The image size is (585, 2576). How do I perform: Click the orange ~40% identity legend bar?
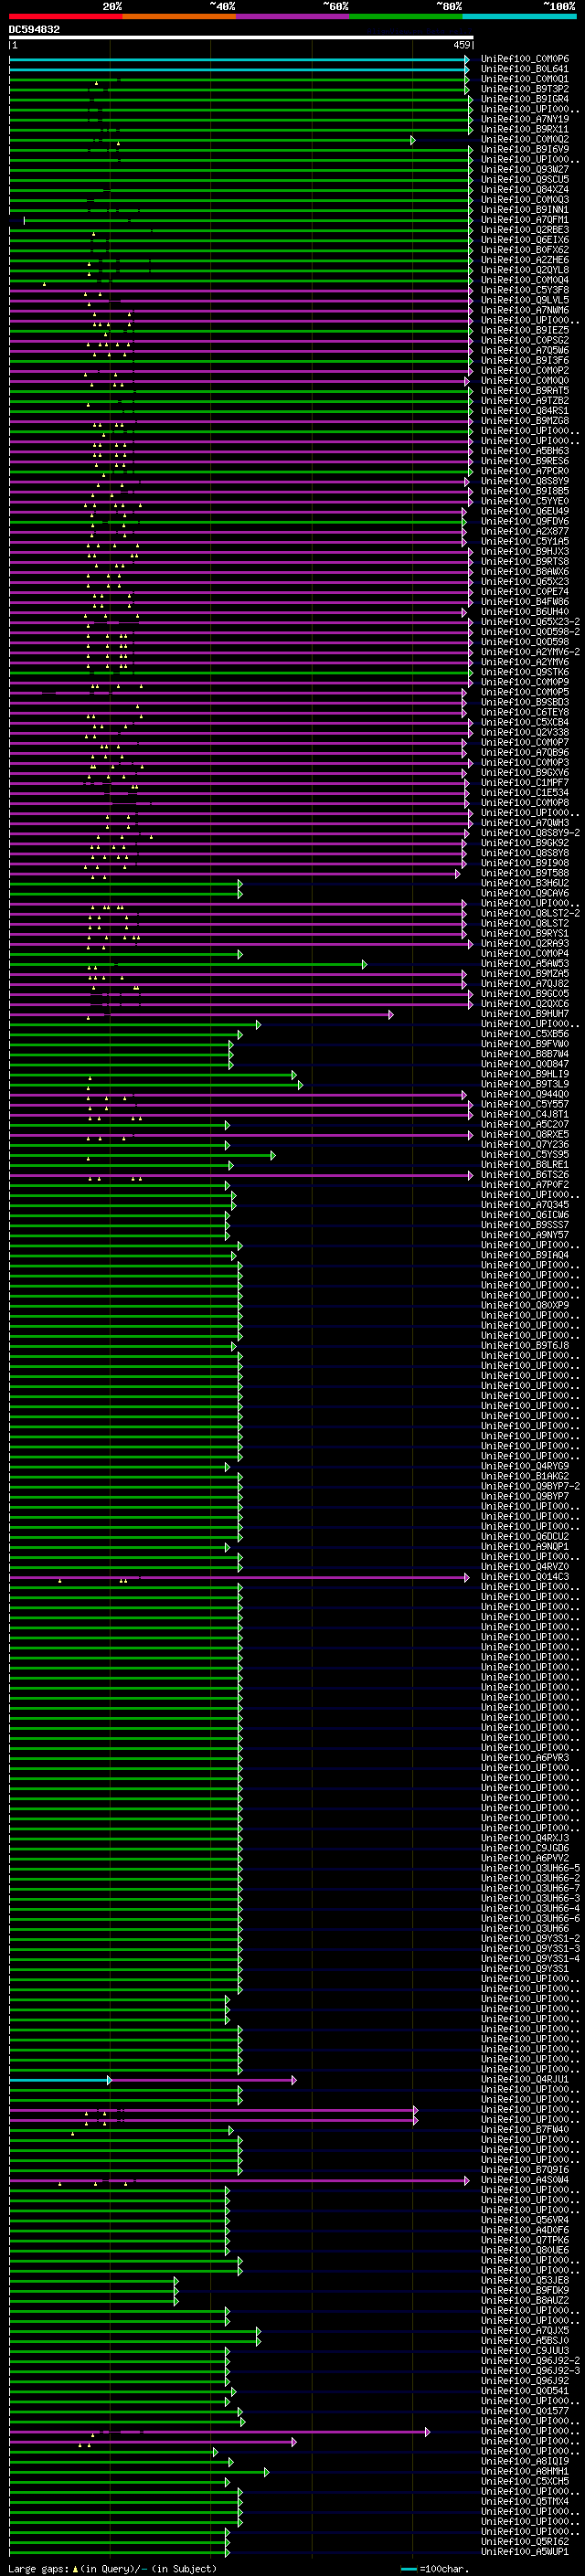[x=179, y=17]
